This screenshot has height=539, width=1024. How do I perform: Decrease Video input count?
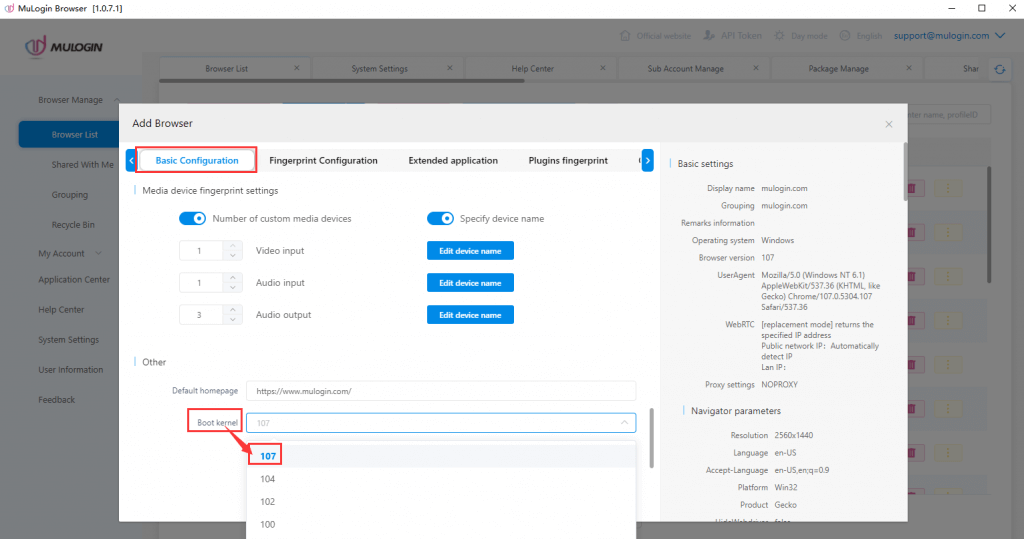click(x=232, y=255)
